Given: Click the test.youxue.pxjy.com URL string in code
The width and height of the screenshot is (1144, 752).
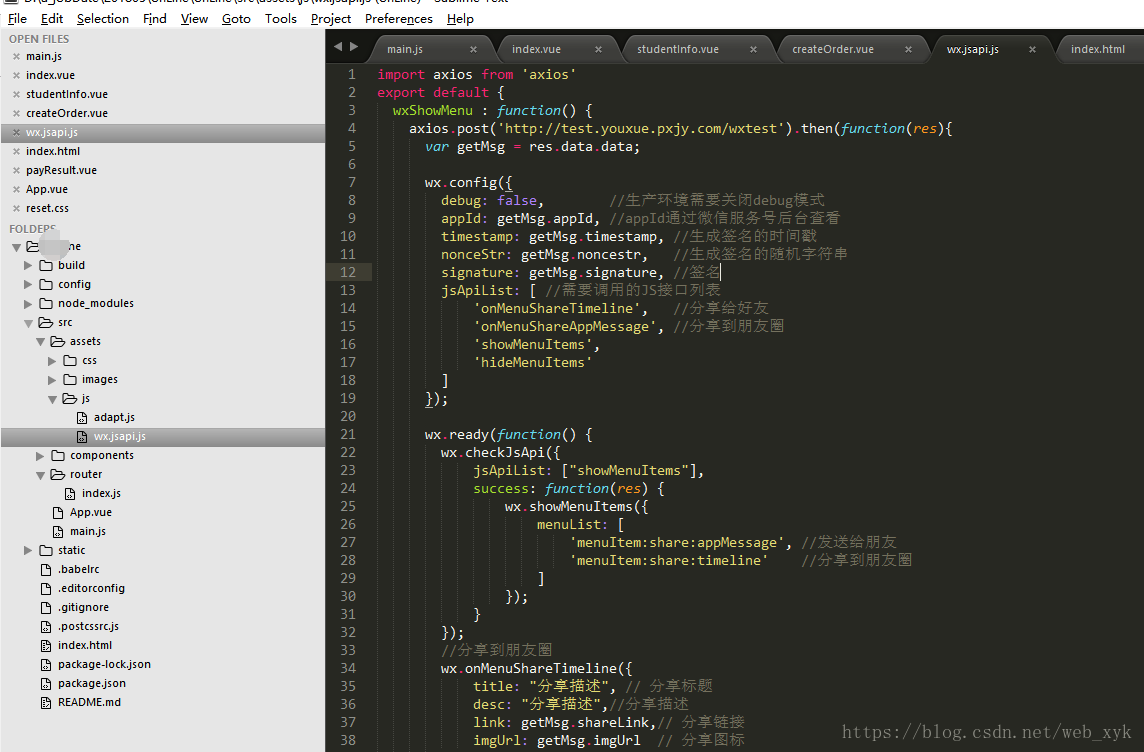Looking at the screenshot, I should coord(645,128).
